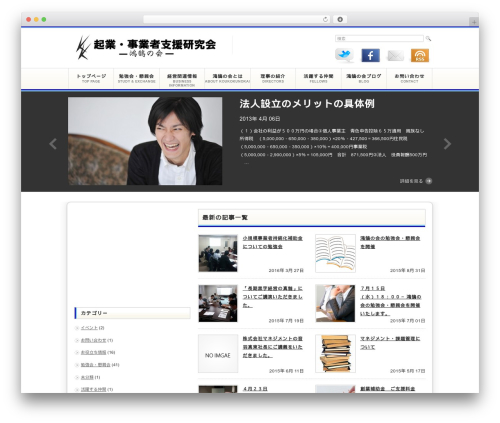Open the 4月23日 article link
The height and width of the screenshot is (423, 500).
coord(255,389)
